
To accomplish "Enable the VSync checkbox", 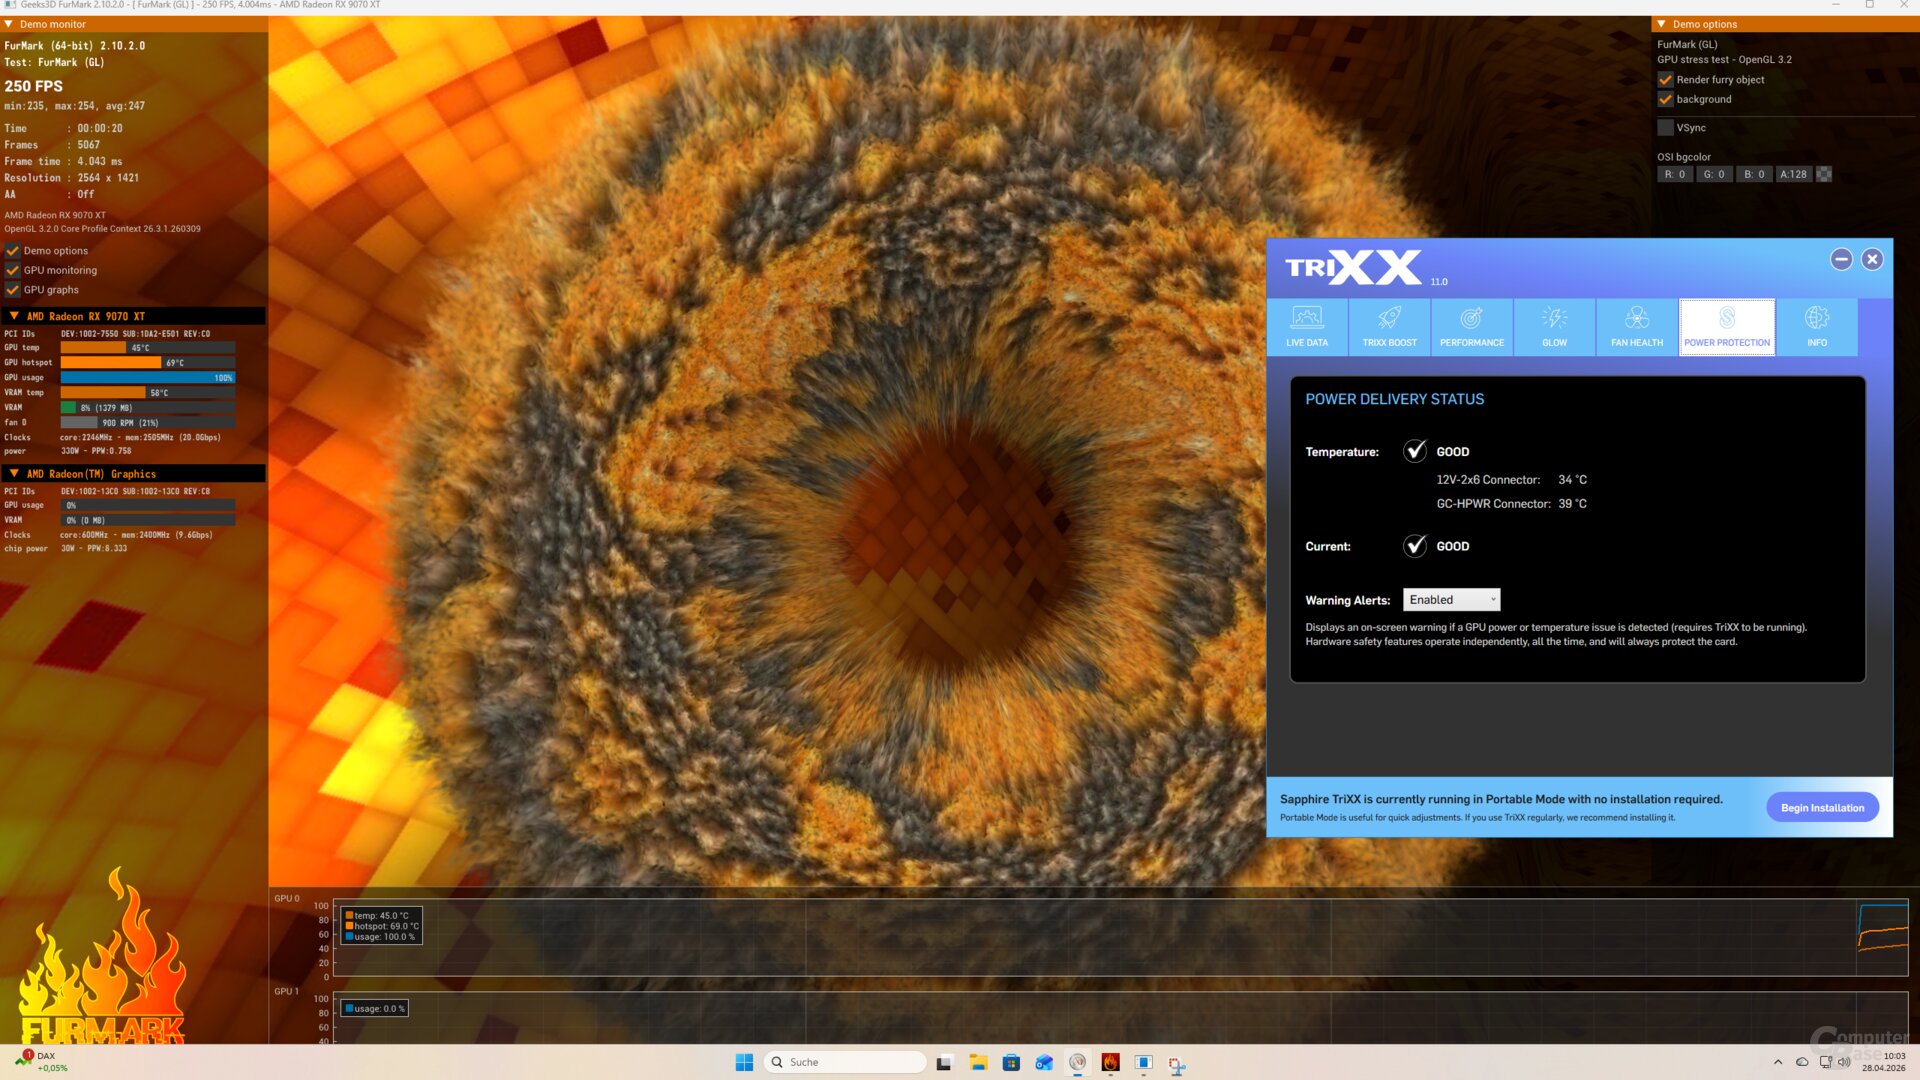I will 1666,128.
